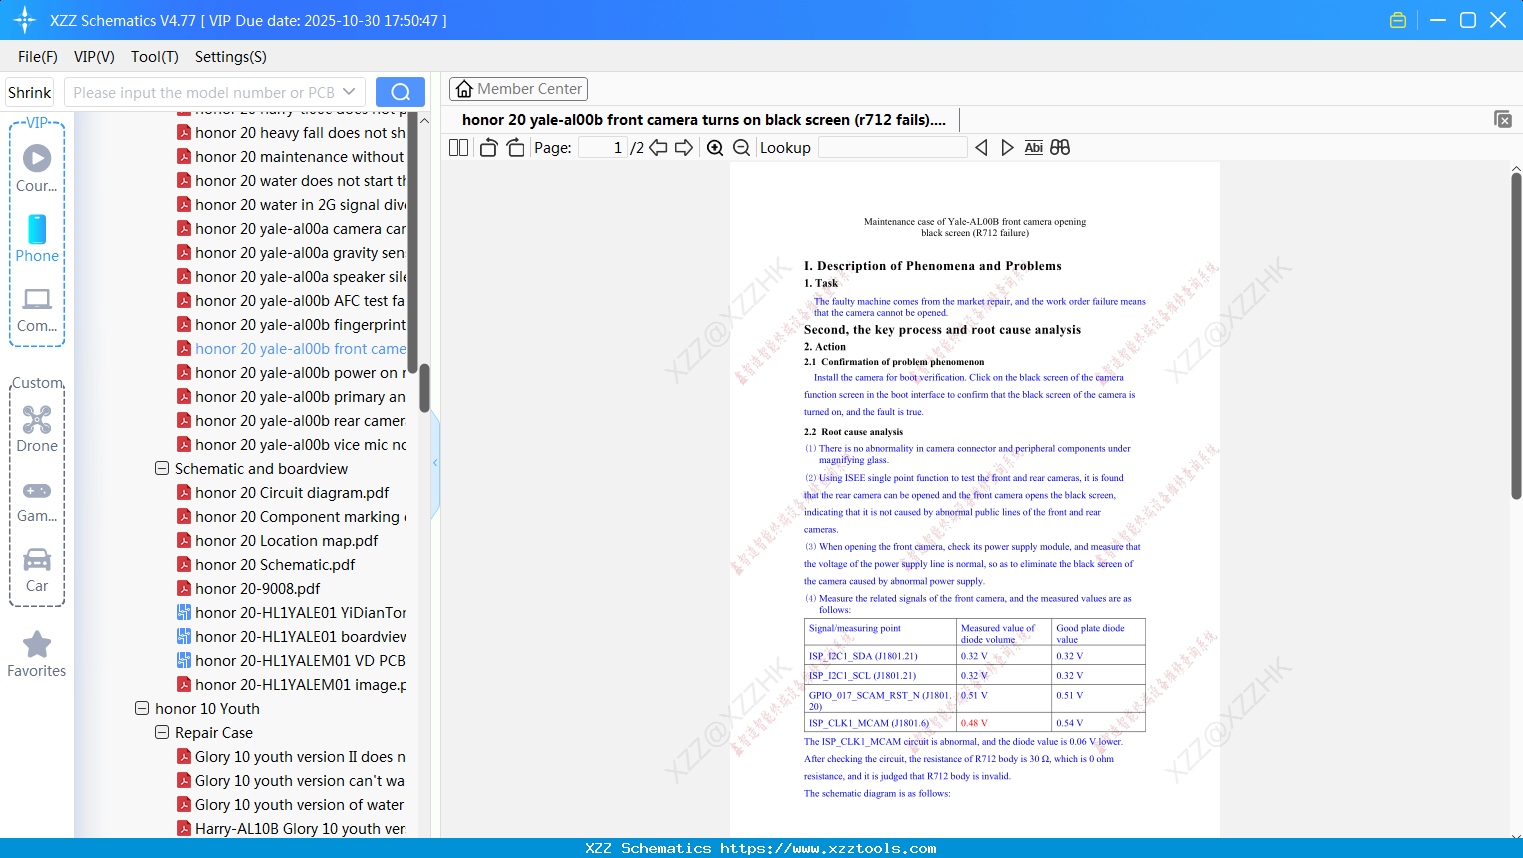Rotate page clockwise
The height and width of the screenshot is (858, 1523).
pyautogui.click(x=515, y=148)
